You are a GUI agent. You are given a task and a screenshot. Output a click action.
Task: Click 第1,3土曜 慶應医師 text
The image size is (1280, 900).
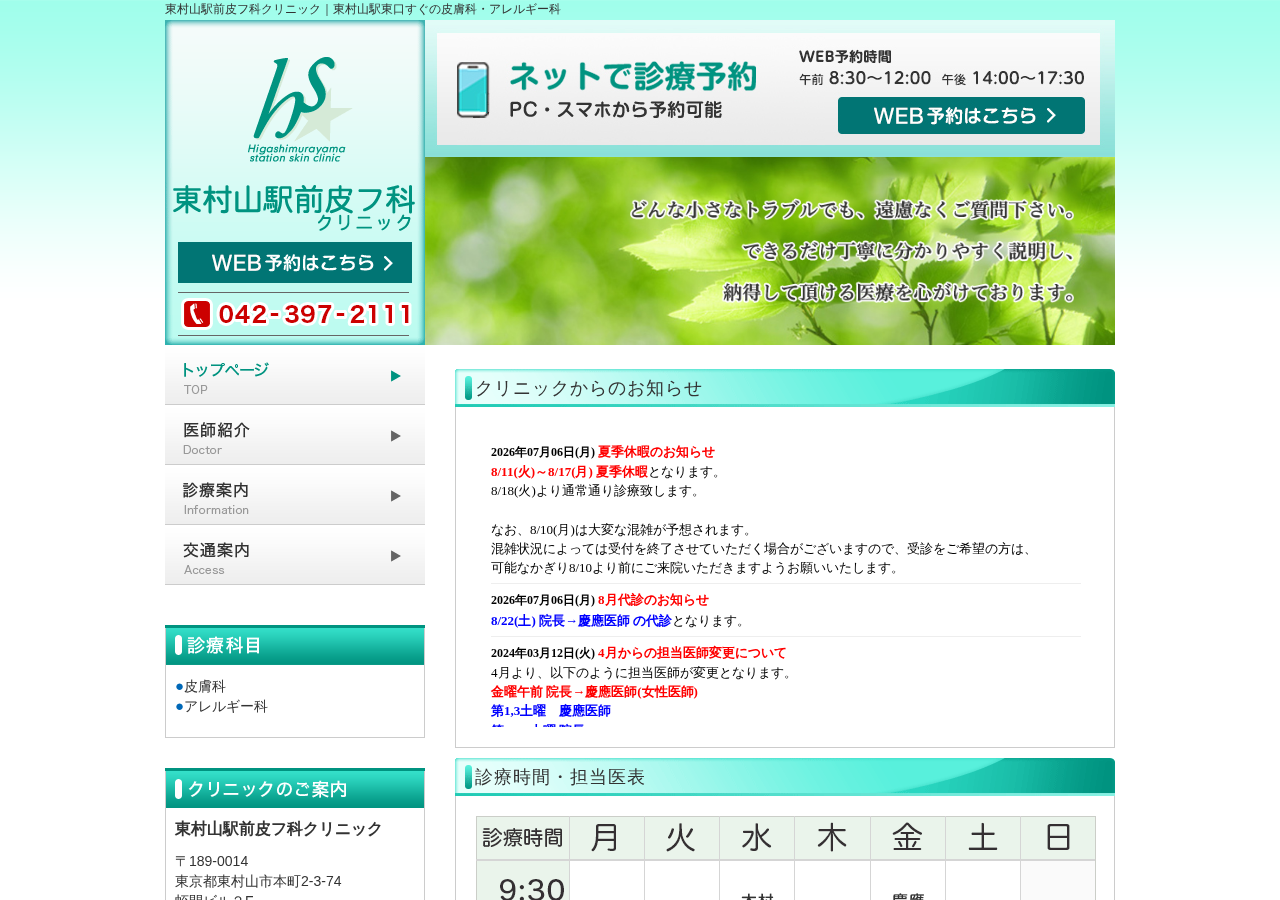click(x=551, y=711)
